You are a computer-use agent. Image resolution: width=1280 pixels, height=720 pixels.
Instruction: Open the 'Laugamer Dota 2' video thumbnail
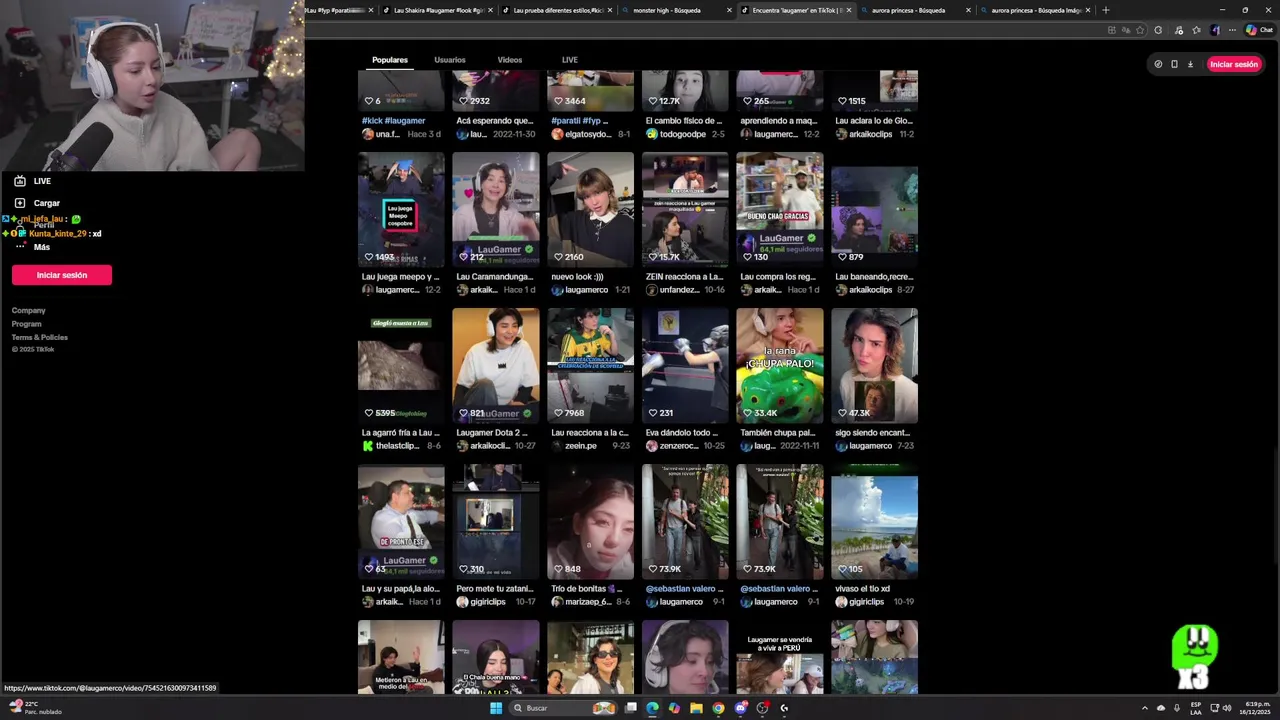pos(495,365)
